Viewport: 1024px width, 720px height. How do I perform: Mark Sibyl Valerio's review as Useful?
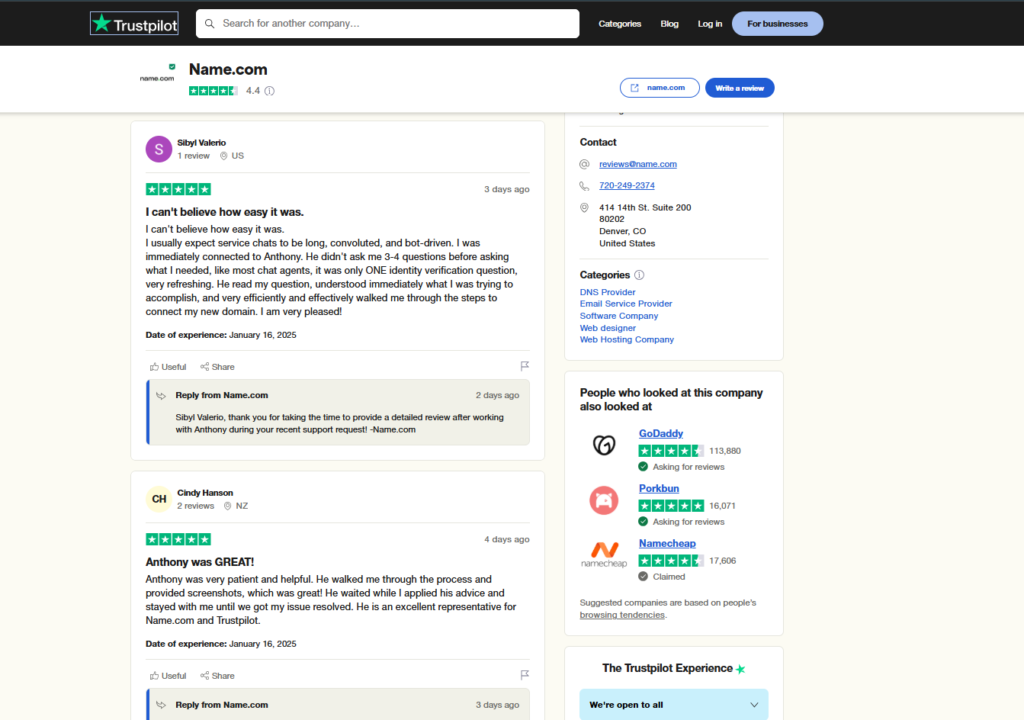pyautogui.click(x=168, y=367)
